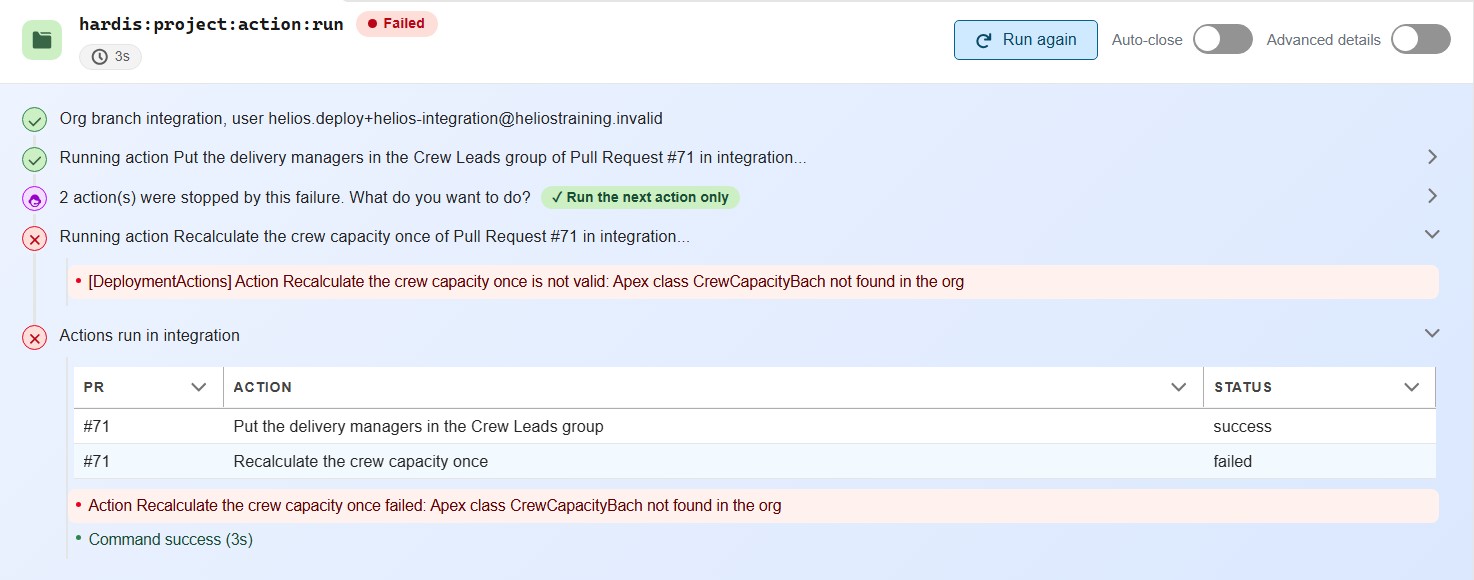This screenshot has width=1474, height=580.
Task: Select the Put the delivery managers table cell
Action: pos(713,426)
